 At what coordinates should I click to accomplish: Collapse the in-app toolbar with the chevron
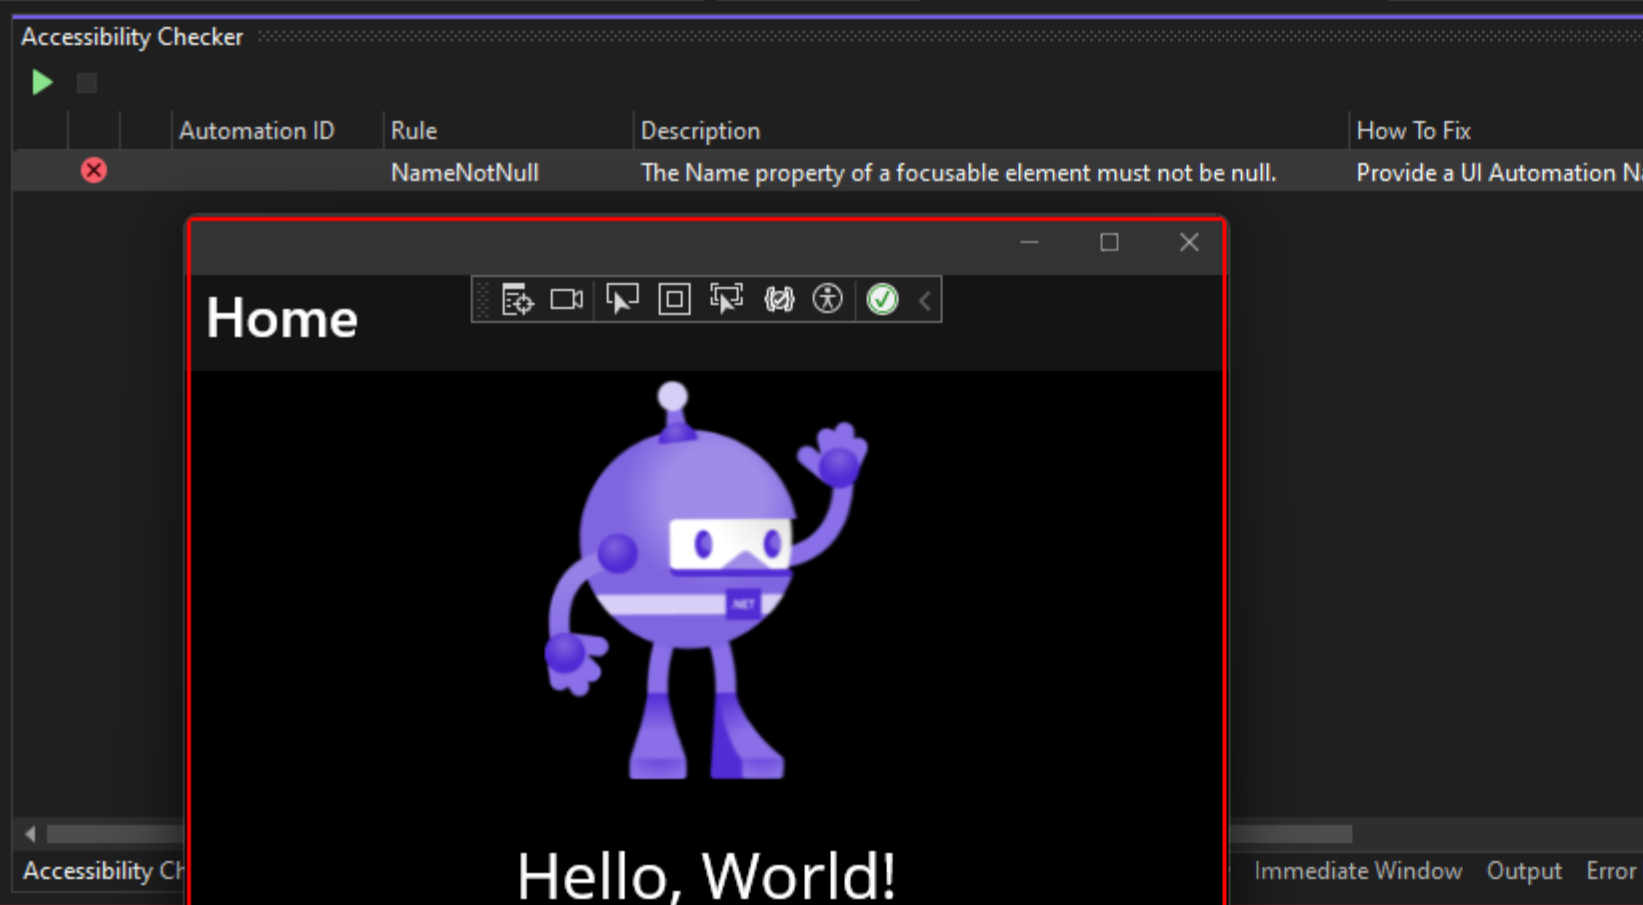click(924, 299)
